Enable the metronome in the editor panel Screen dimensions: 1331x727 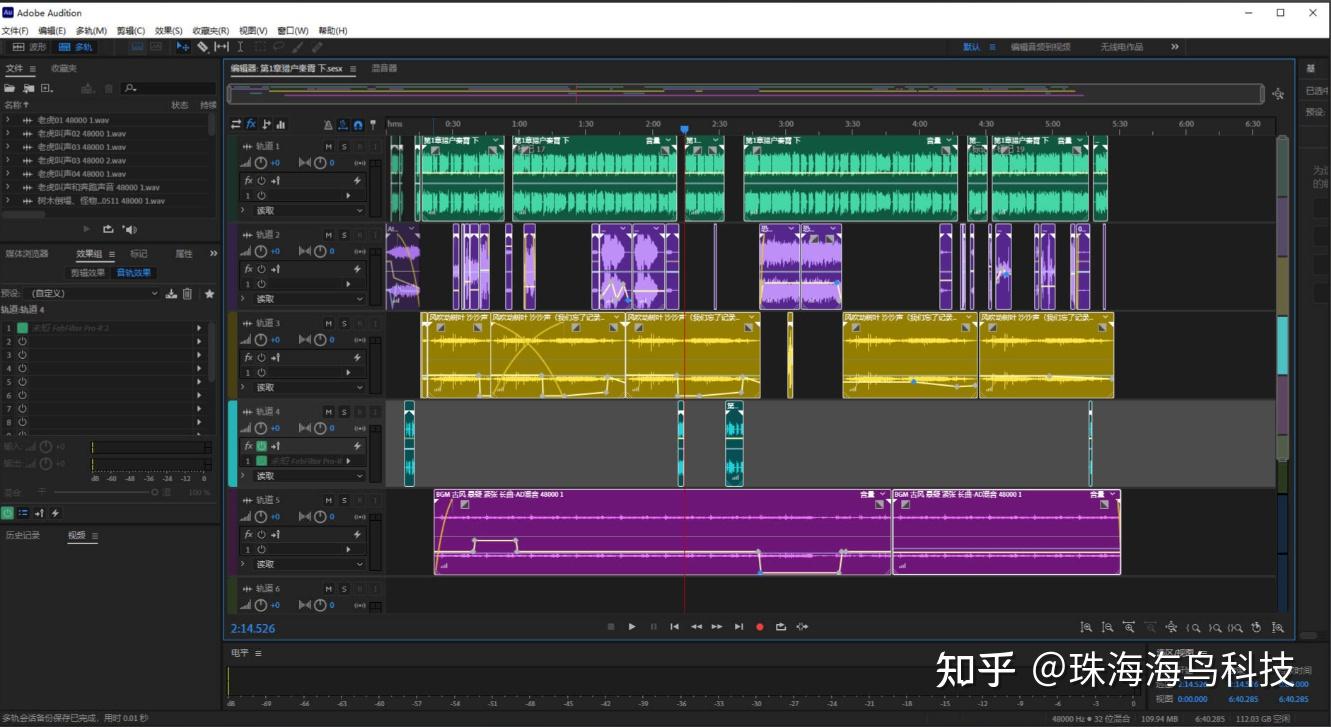pyautogui.click(x=328, y=125)
